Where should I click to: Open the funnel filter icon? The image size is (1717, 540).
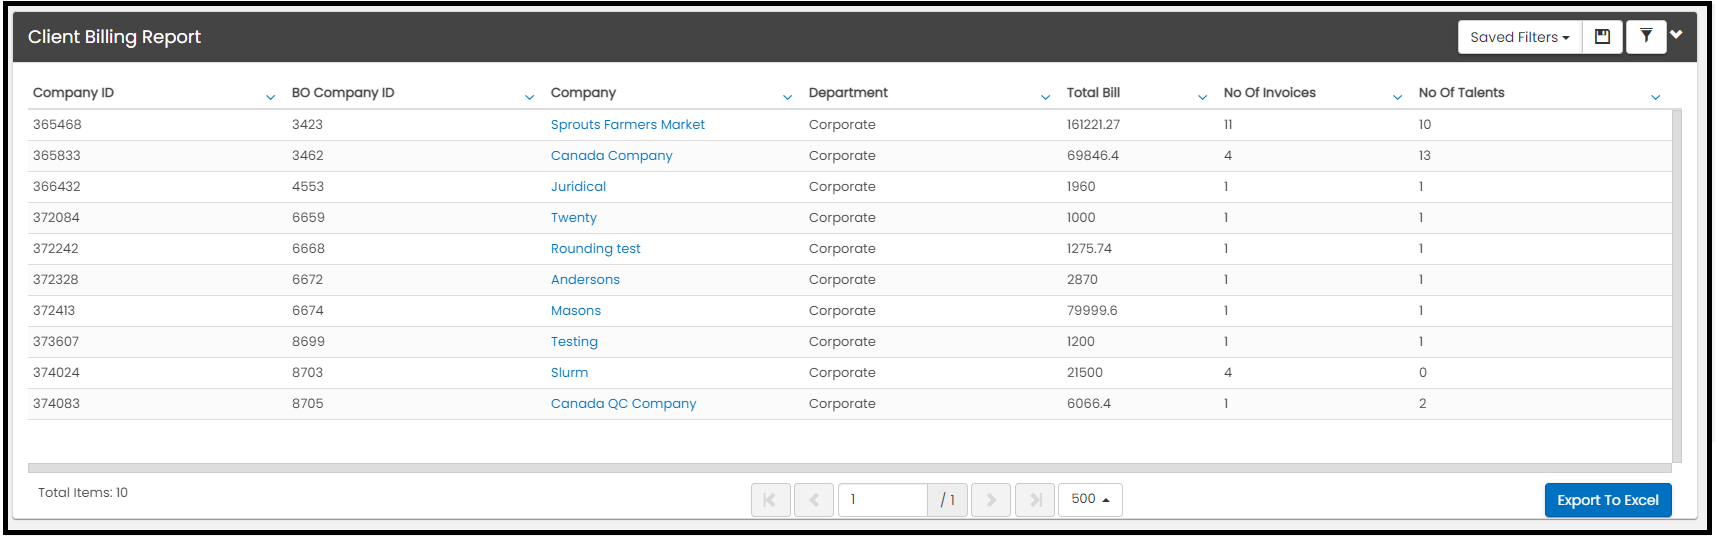tap(1646, 37)
